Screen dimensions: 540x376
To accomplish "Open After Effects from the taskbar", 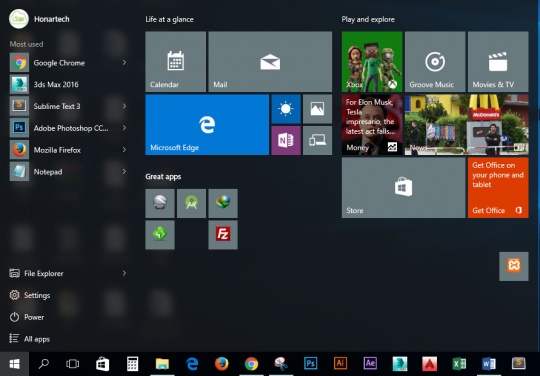I will tap(370, 364).
